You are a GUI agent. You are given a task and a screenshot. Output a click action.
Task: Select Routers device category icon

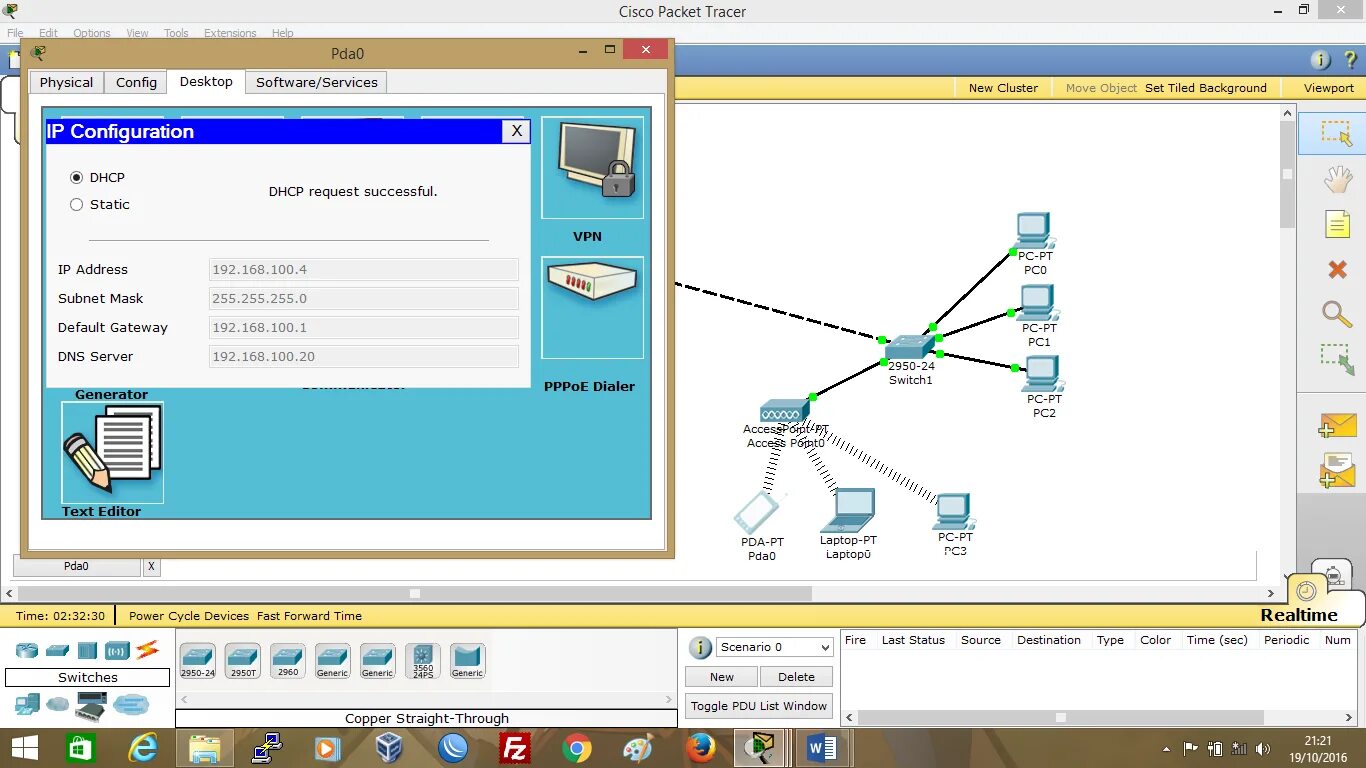point(27,650)
